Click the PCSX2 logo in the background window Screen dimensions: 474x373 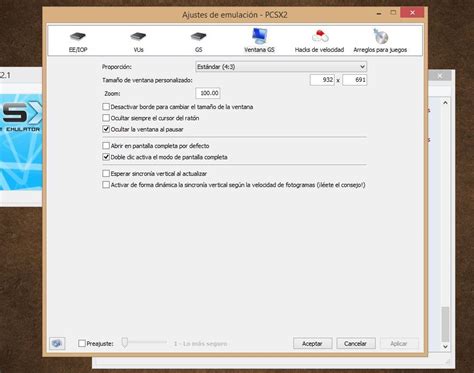tap(21, 117)
